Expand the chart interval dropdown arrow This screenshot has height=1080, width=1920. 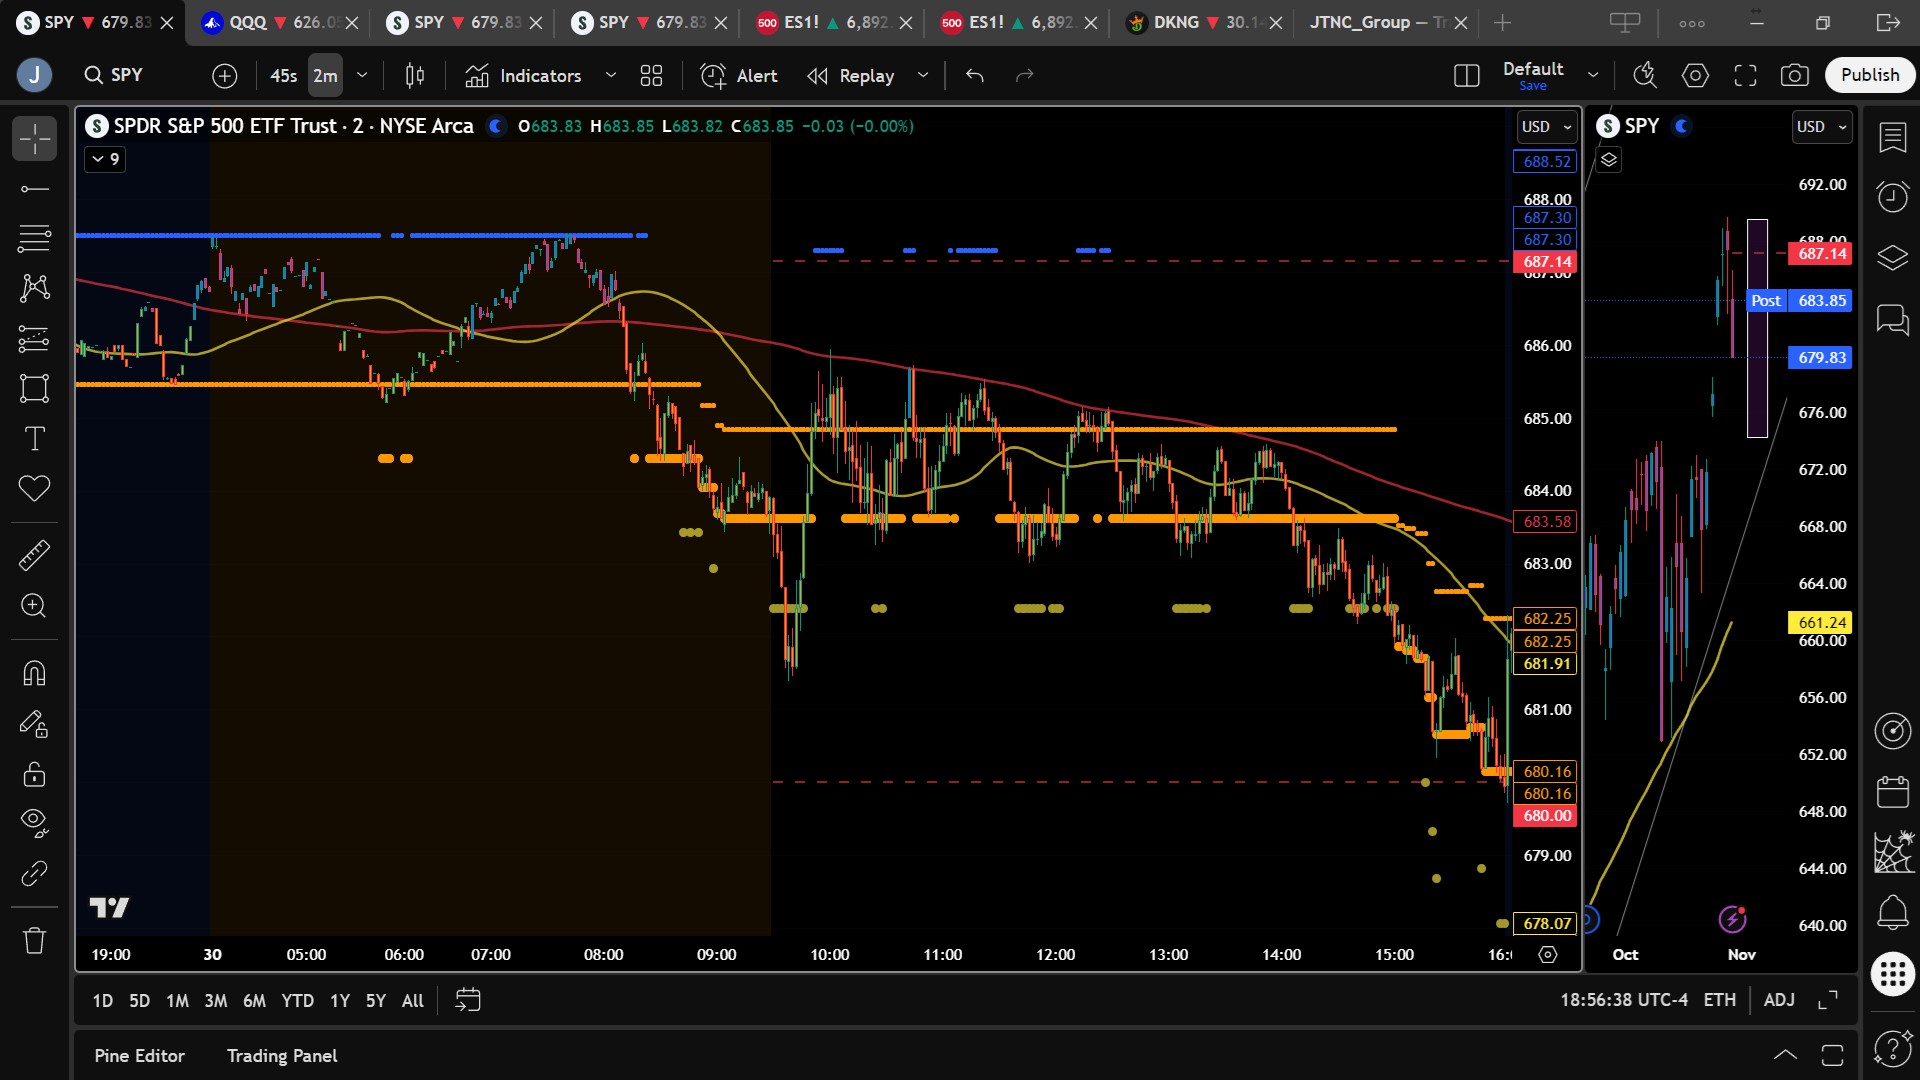tap(362, 75)
